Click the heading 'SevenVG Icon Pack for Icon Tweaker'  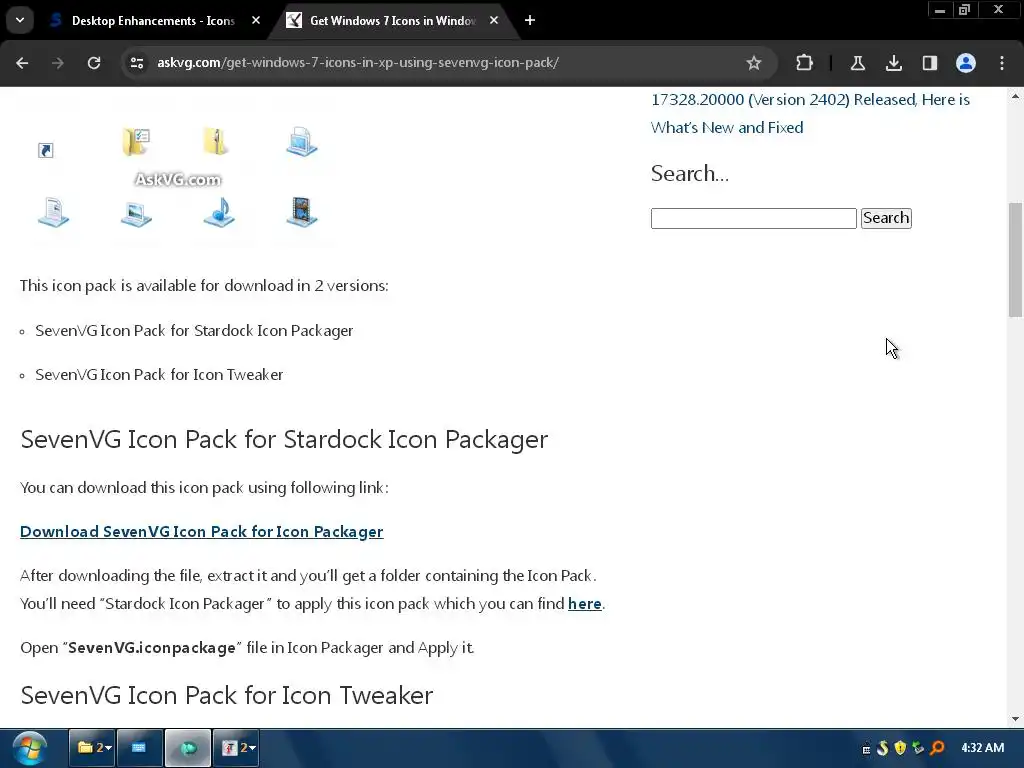(227, 696)
